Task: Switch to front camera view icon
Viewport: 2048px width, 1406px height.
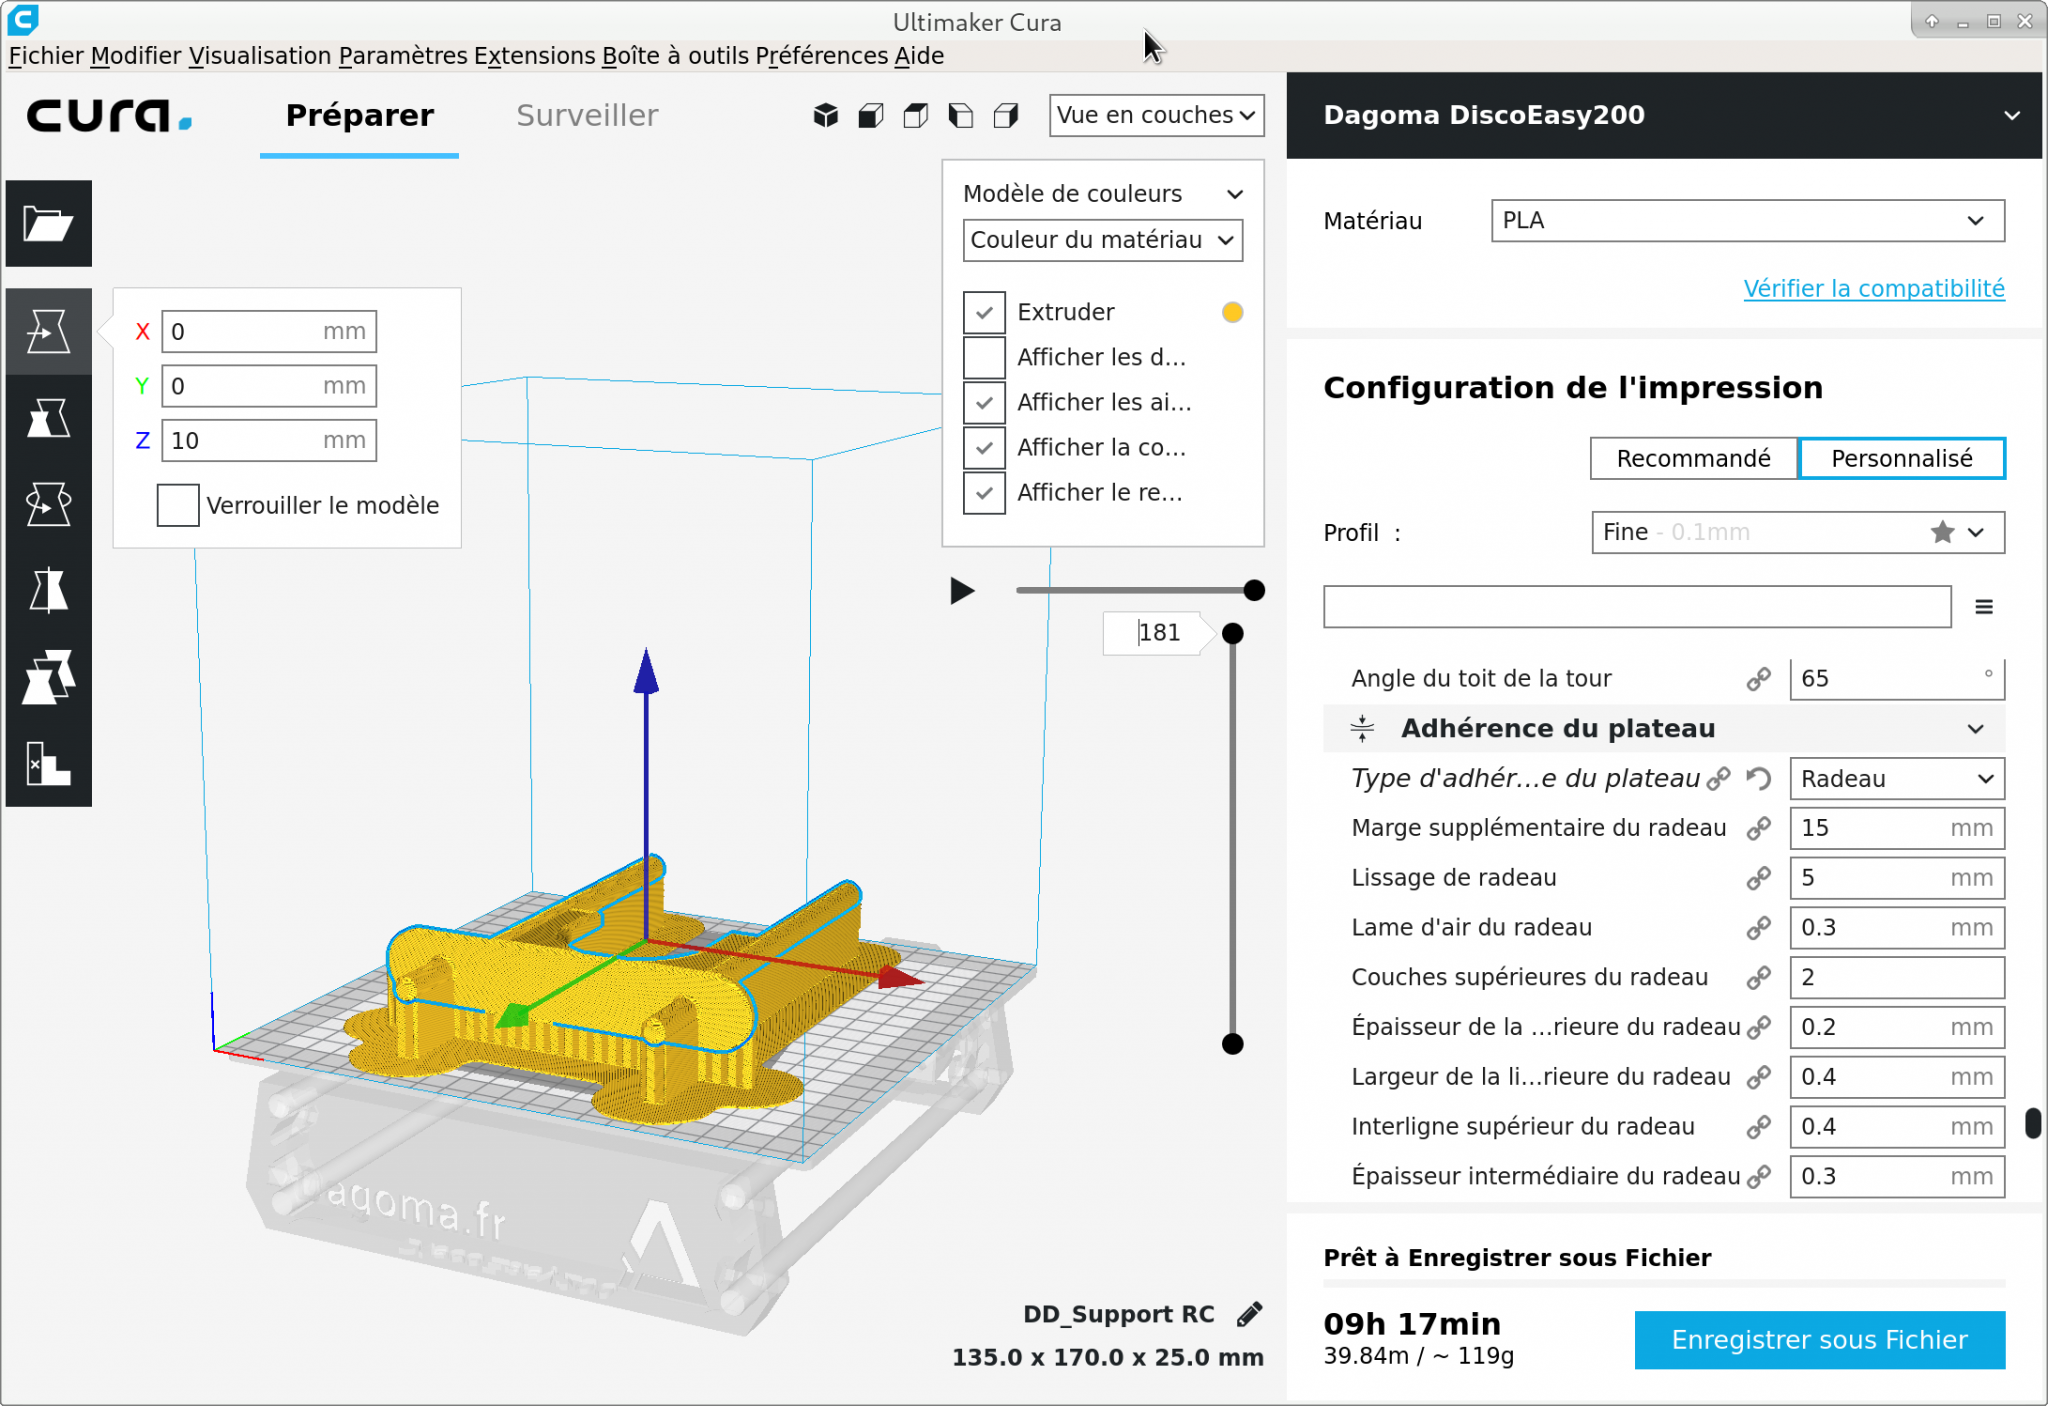Action: pyautogui.click(x=871, y=116)
